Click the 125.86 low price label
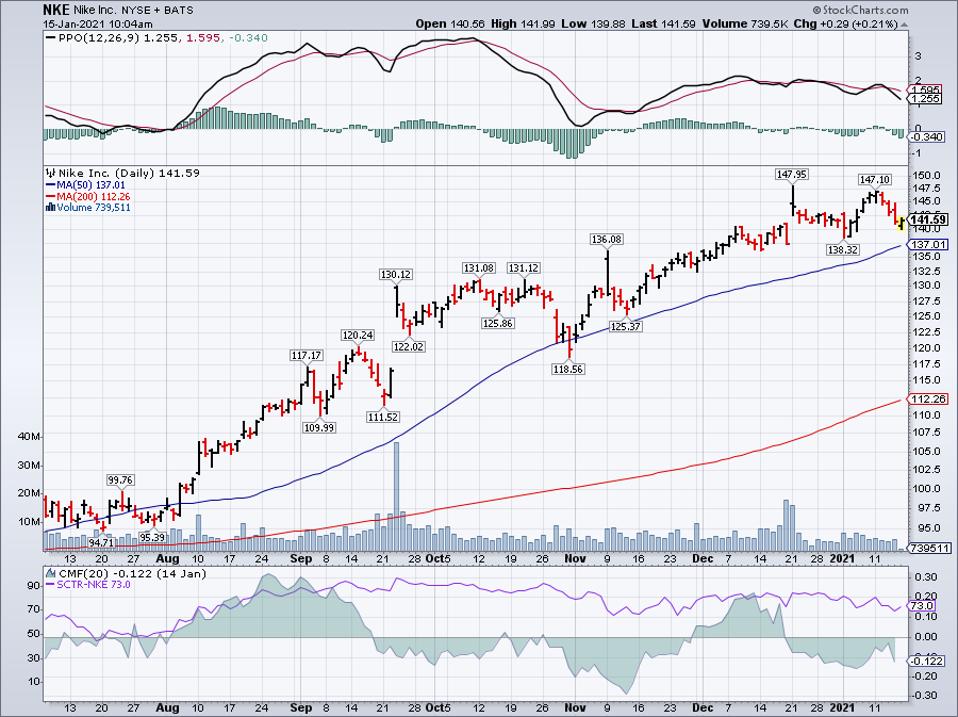Screen dimensions: 958x717 (x=497, y=323)
